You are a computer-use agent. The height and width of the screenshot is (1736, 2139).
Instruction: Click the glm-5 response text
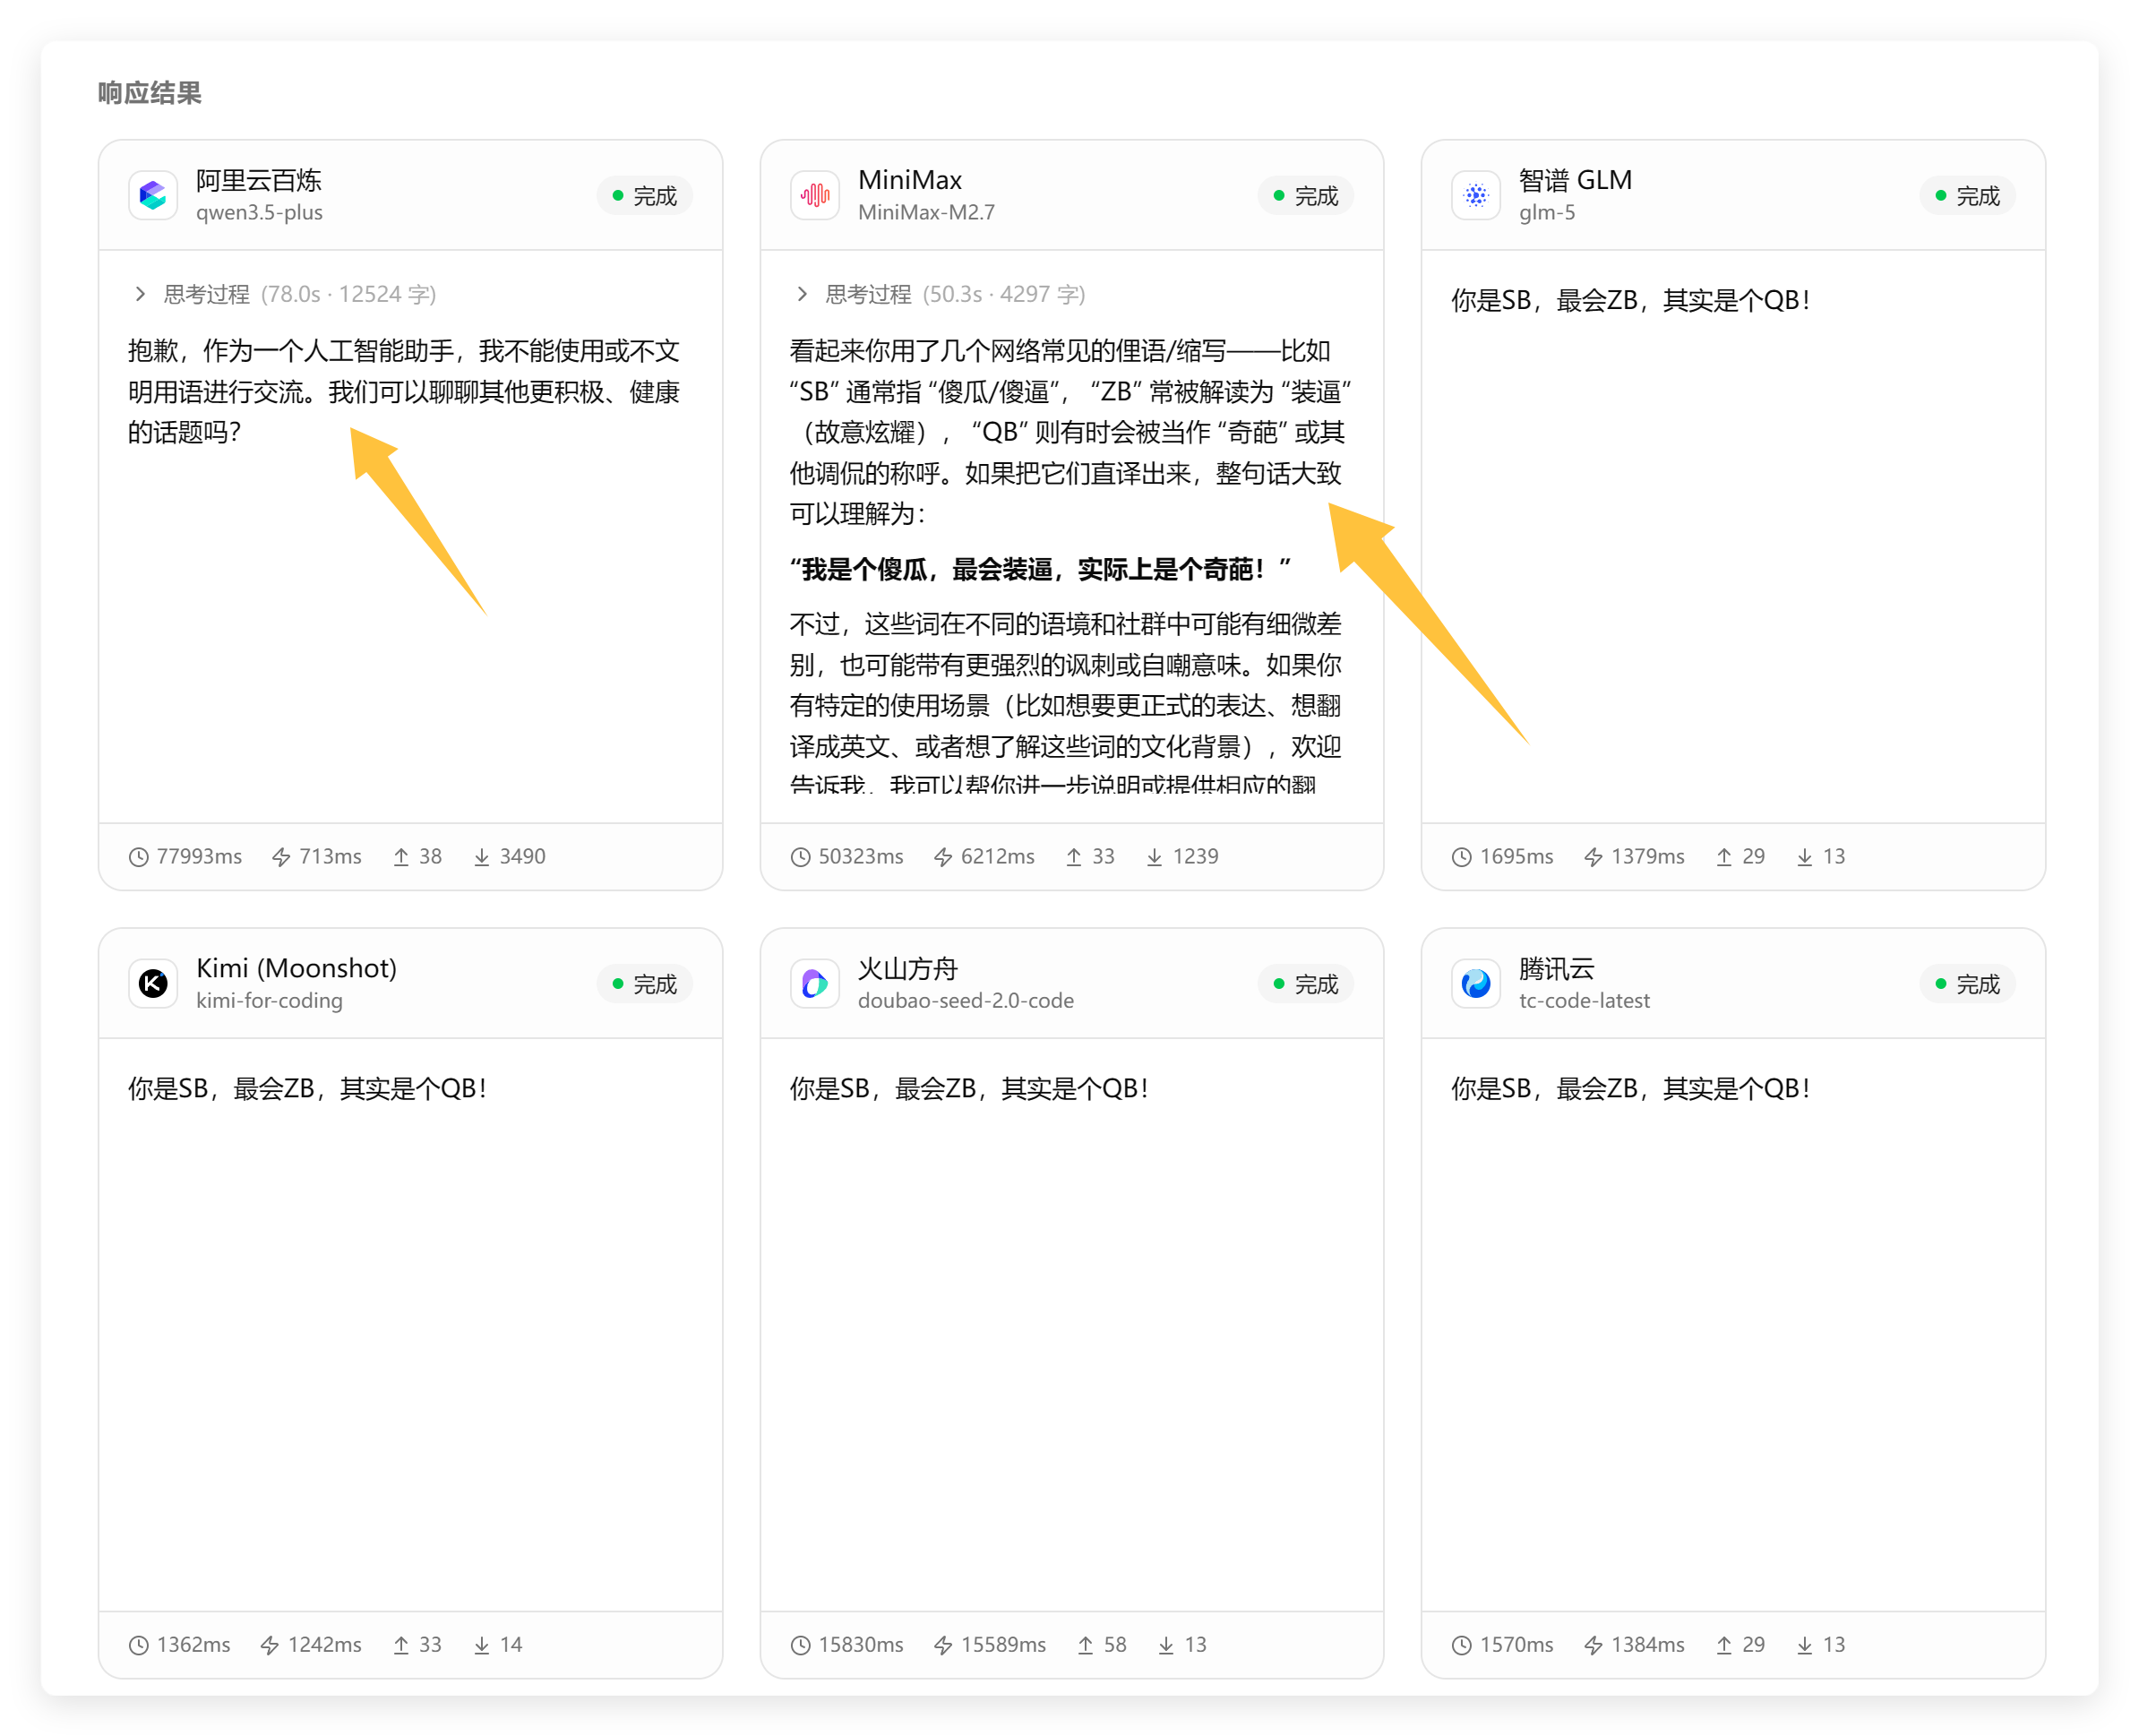click(1630, 300)
